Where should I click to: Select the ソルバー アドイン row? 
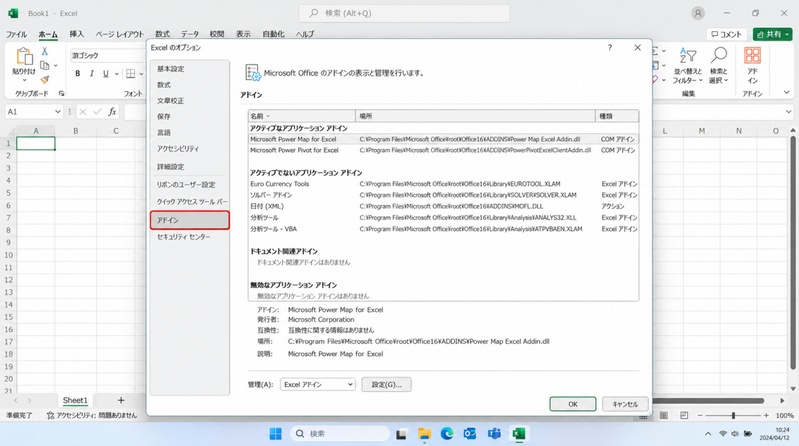coord(443,195)
